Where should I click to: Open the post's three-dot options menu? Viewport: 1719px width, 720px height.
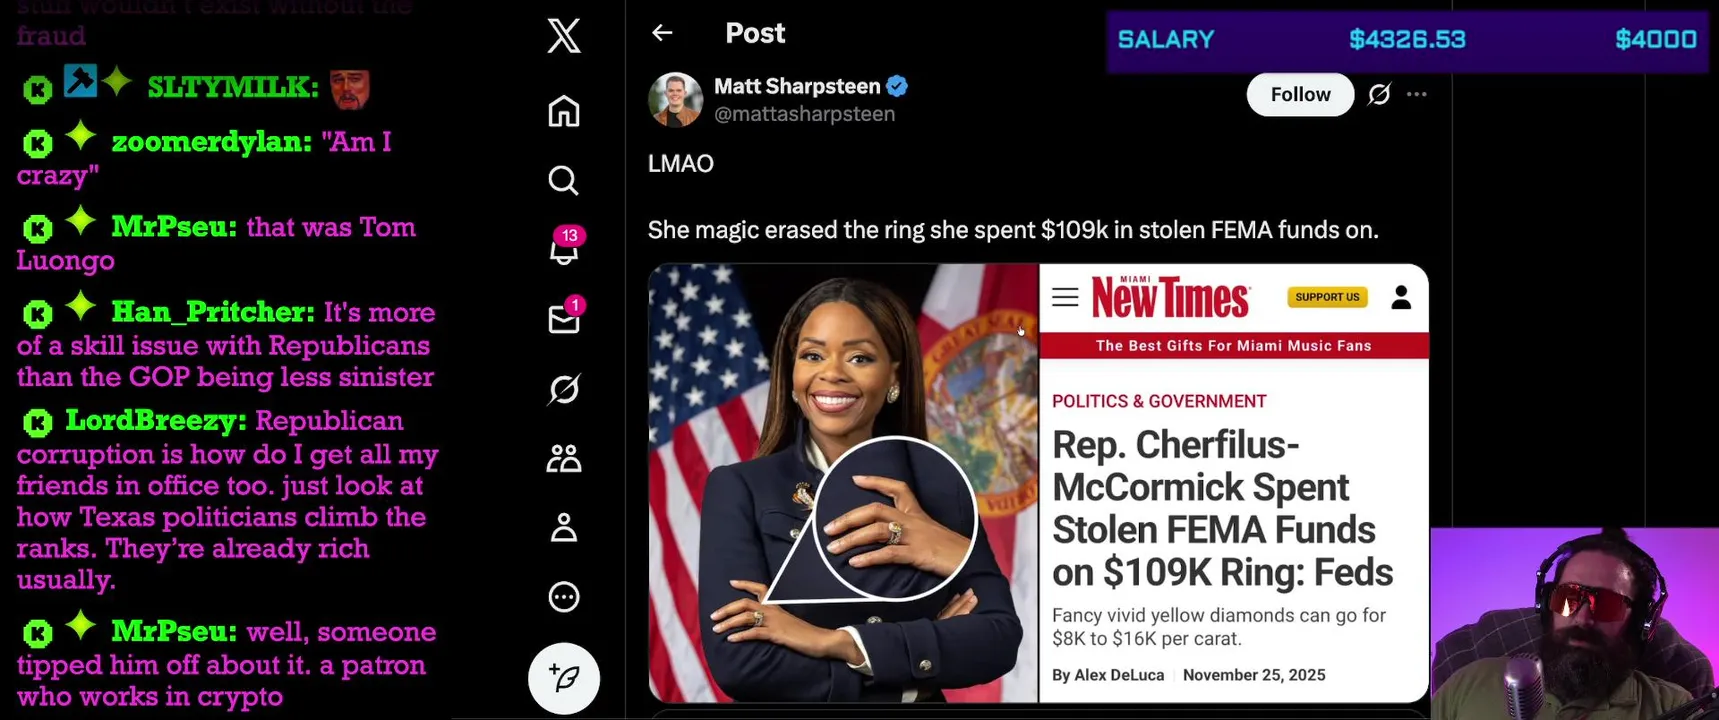1416,94
